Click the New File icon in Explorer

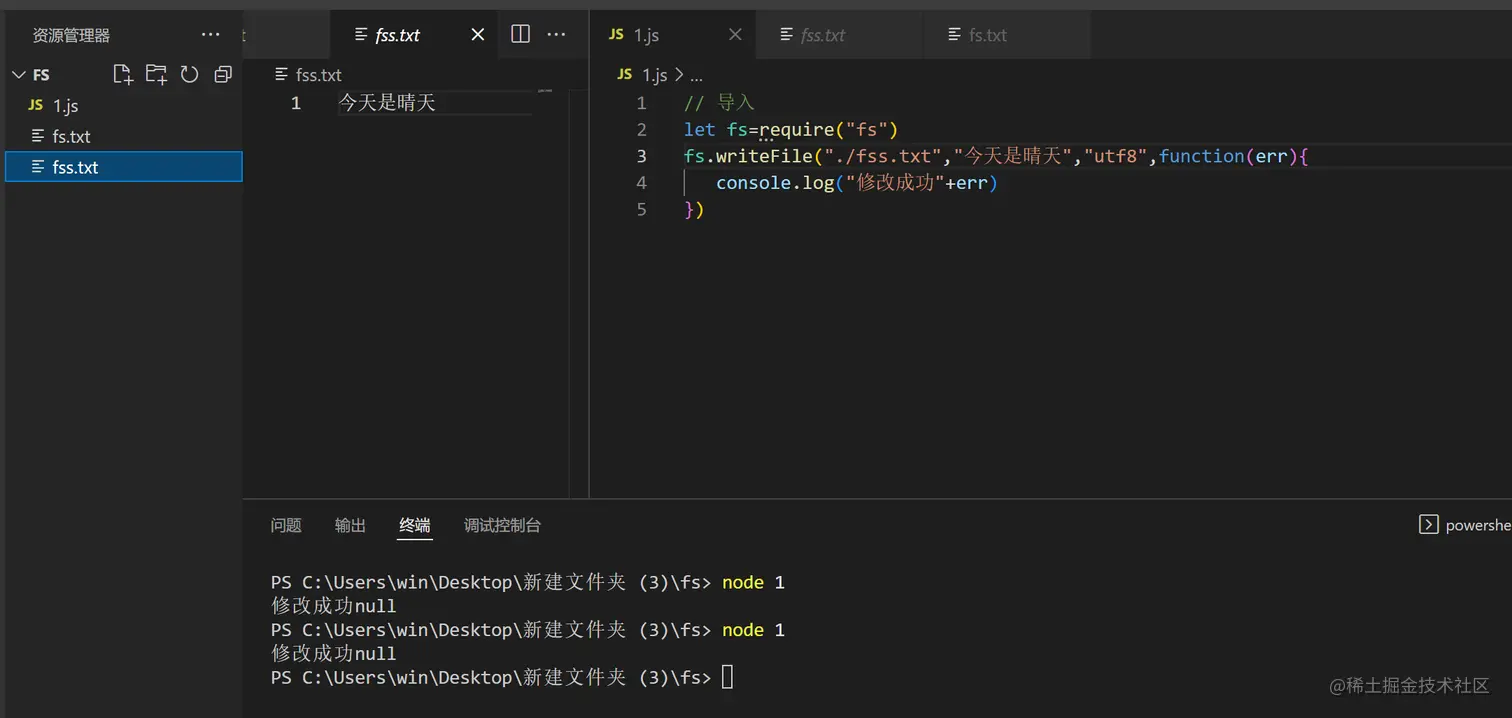click(x=122, y=74)
